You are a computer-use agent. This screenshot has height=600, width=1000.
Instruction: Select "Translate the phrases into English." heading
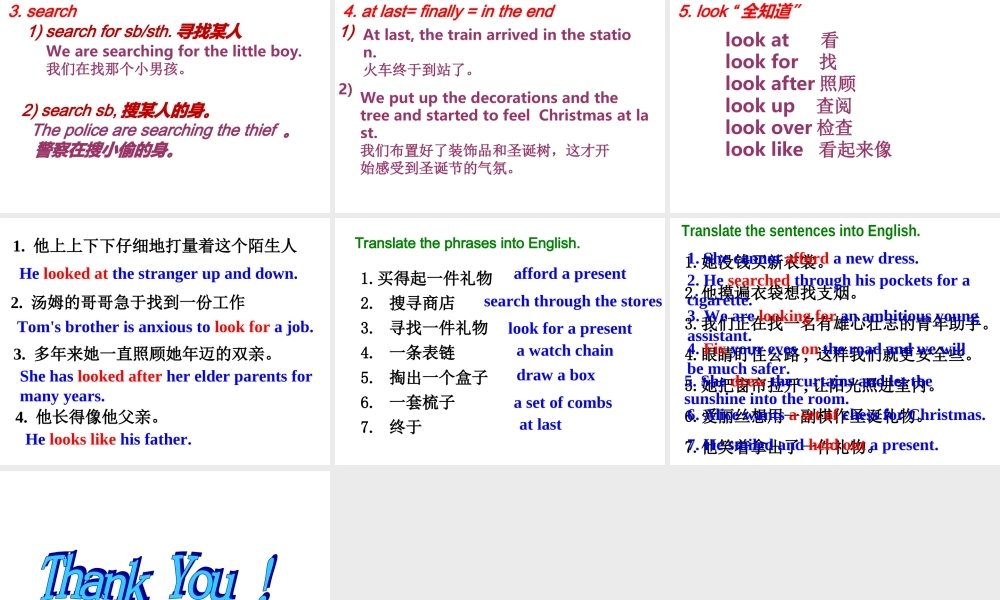tap(467, 243)
